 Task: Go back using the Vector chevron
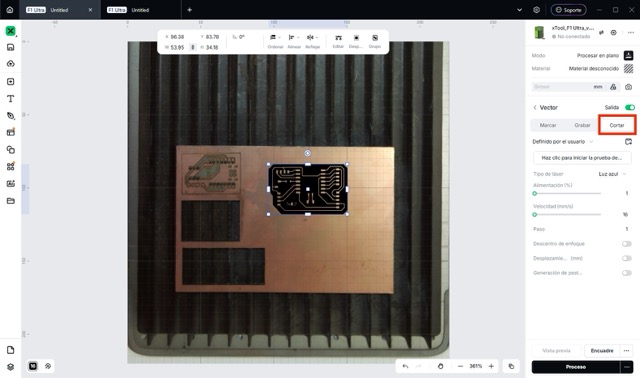(x=535, y=107)
